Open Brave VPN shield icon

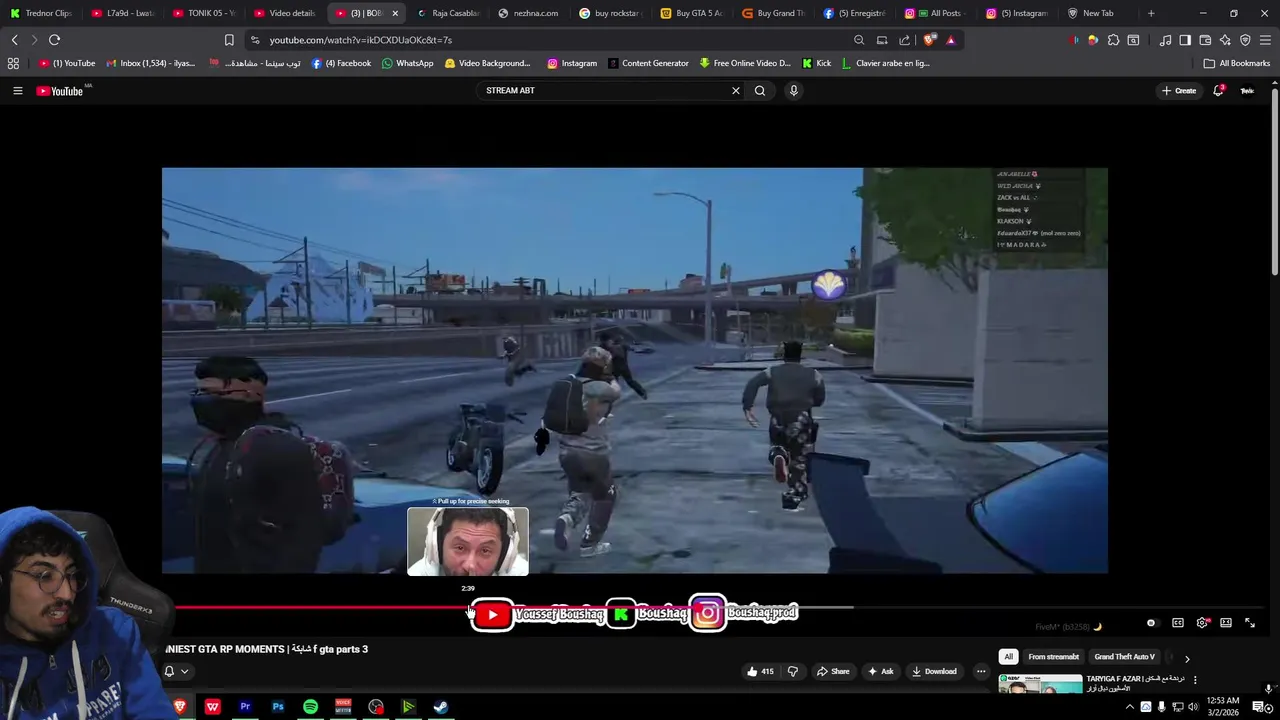1245,40
